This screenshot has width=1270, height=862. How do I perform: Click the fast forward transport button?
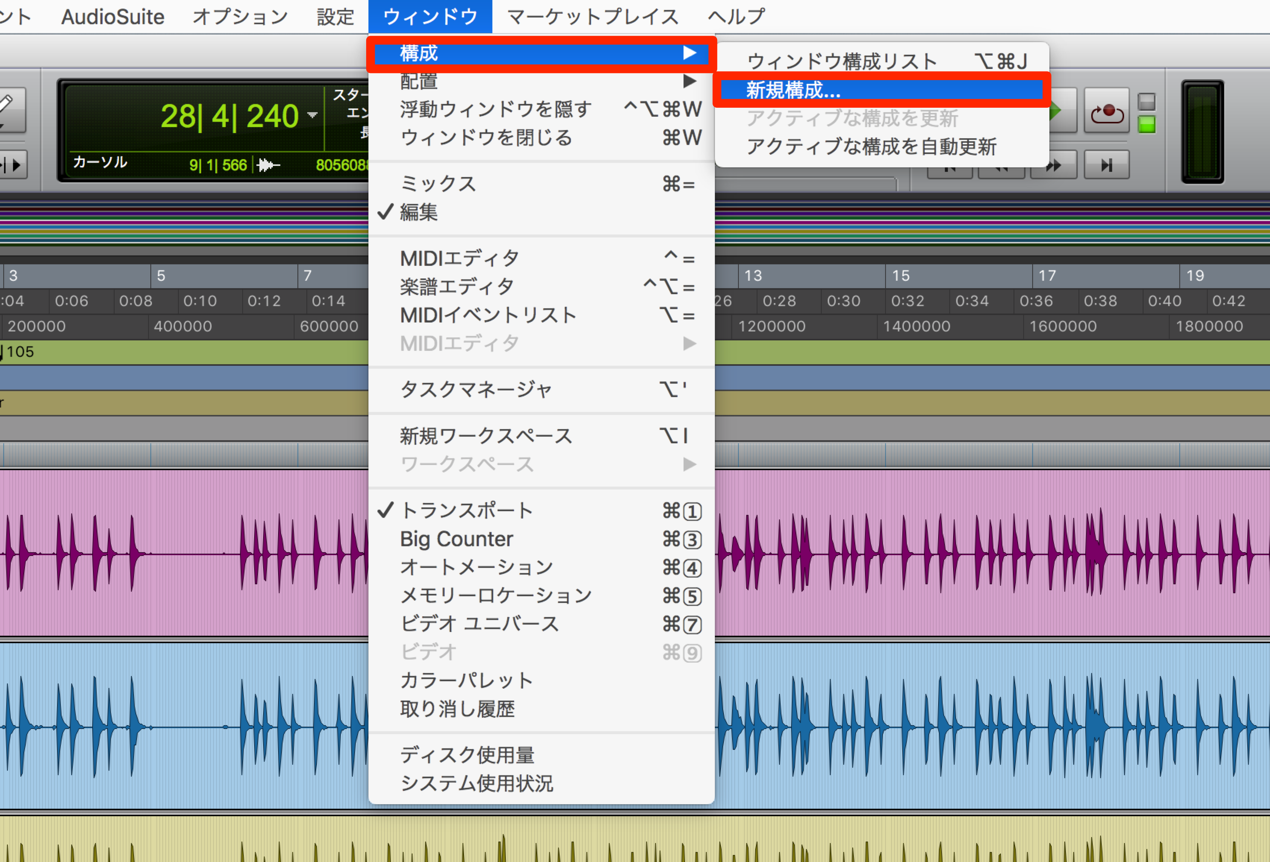[1053, 165]
